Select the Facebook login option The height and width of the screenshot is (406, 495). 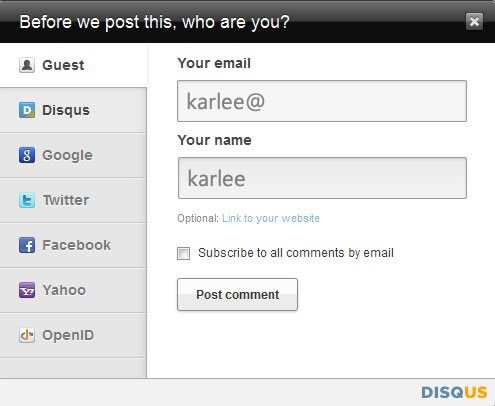coord(73,245)
